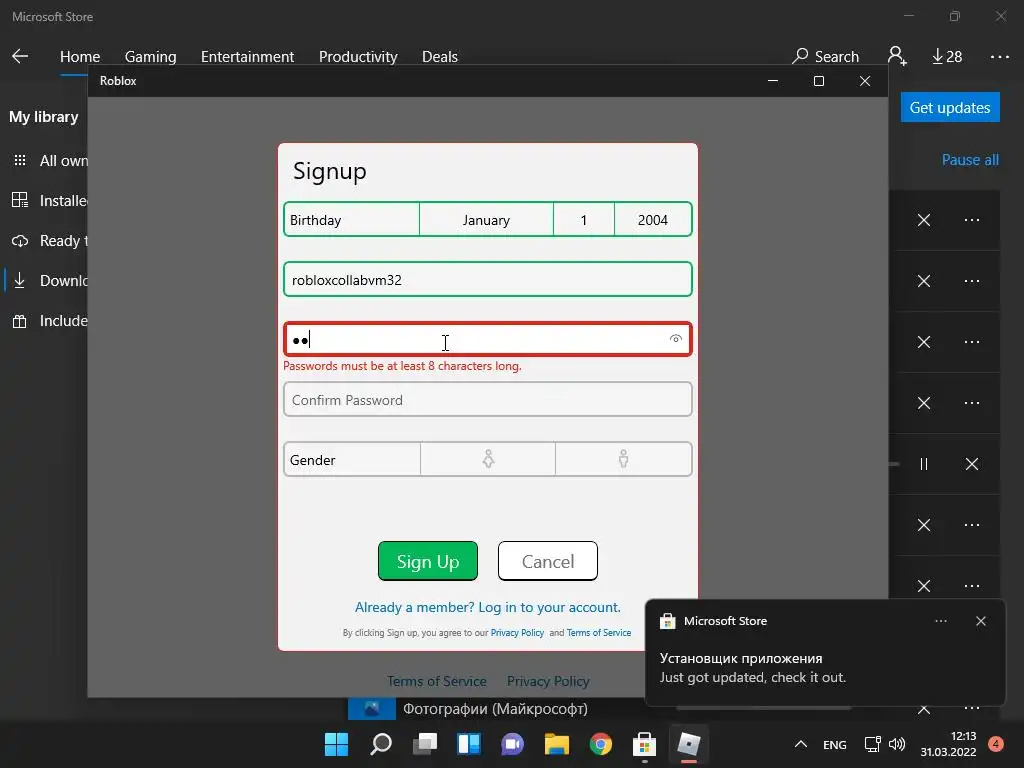Open notification center badge showing 4

996,744
